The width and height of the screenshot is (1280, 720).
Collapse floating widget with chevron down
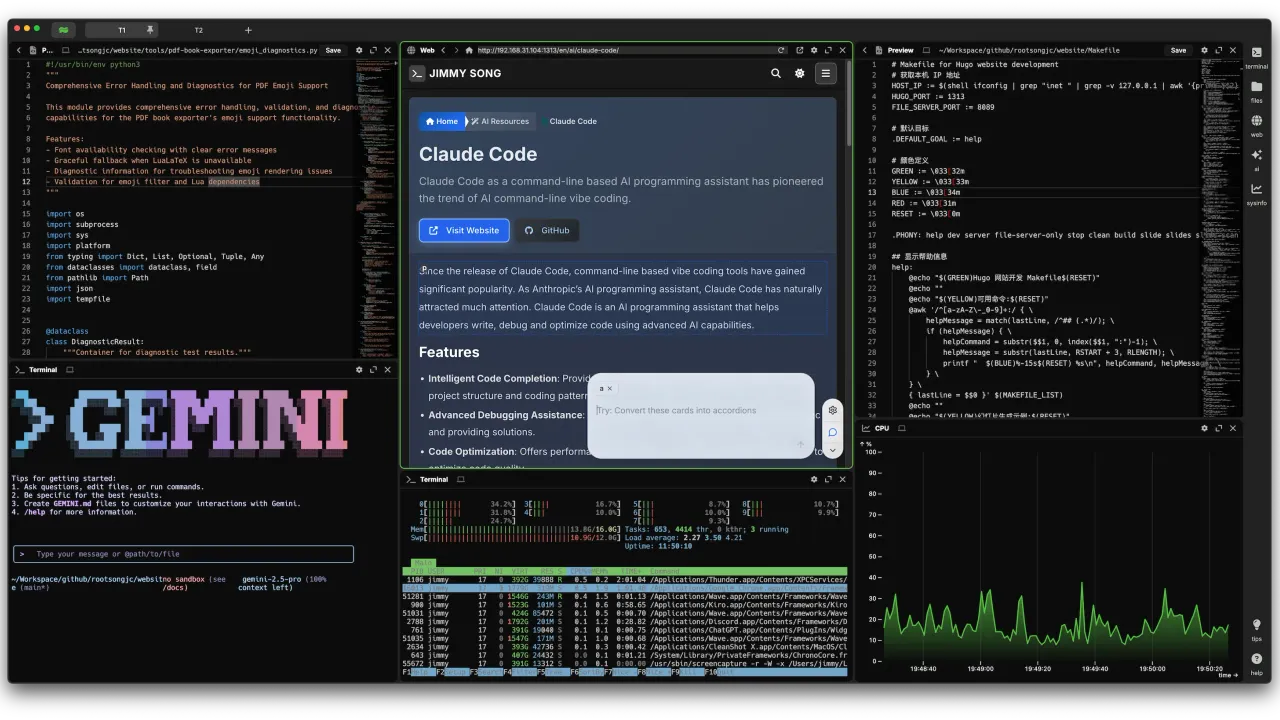[x=832, y=451]
